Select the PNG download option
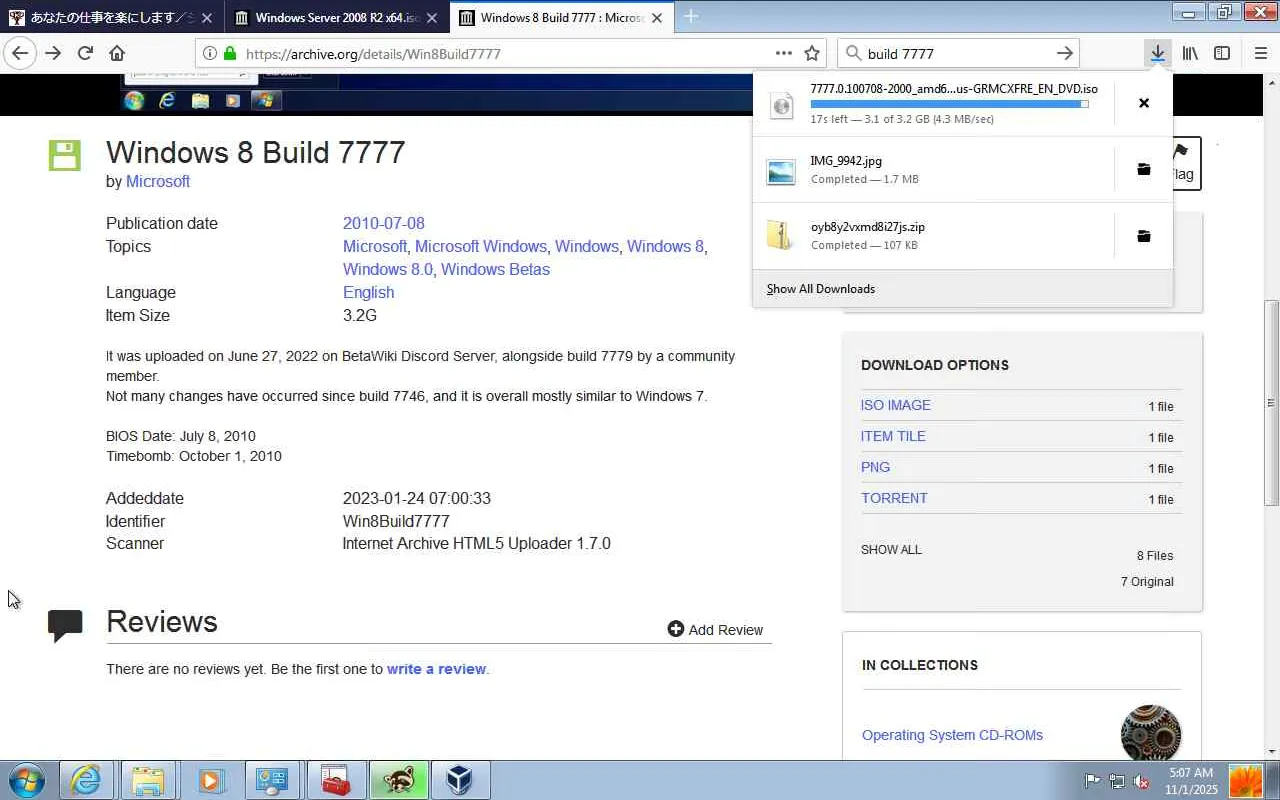The image size is (1280, 800). 875,467
